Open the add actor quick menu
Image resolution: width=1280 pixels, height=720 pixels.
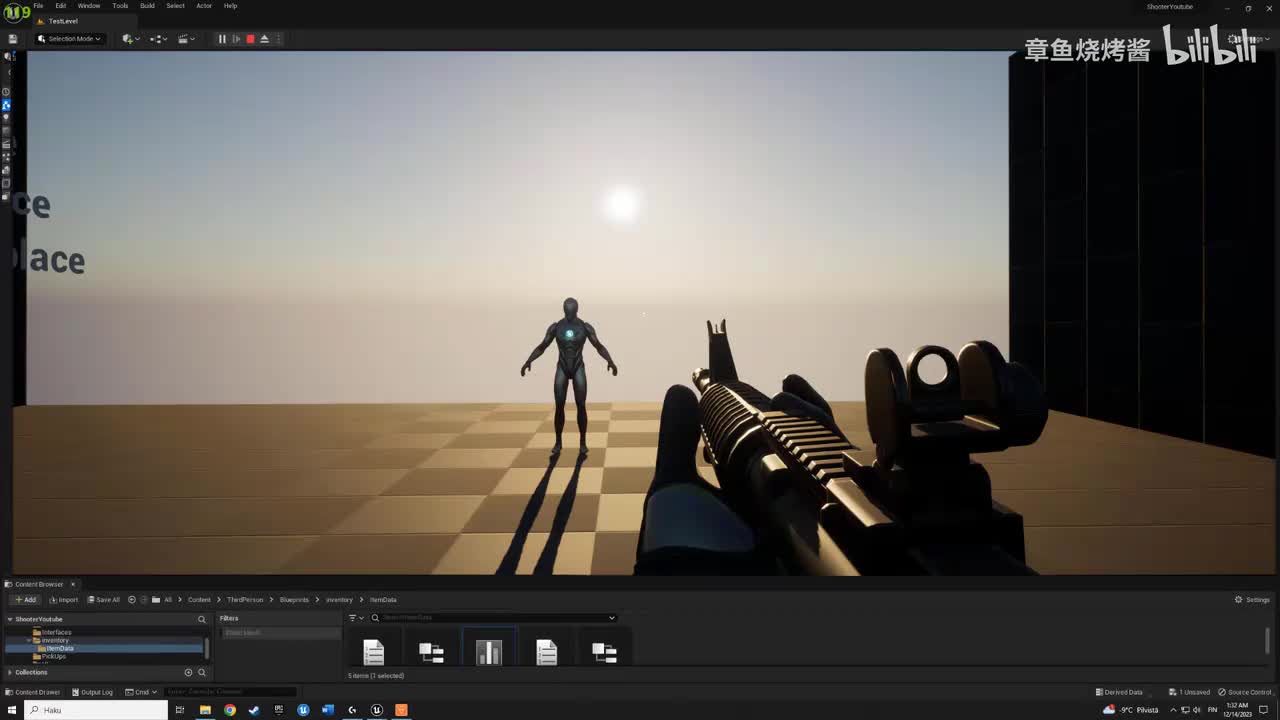point(130,39)
